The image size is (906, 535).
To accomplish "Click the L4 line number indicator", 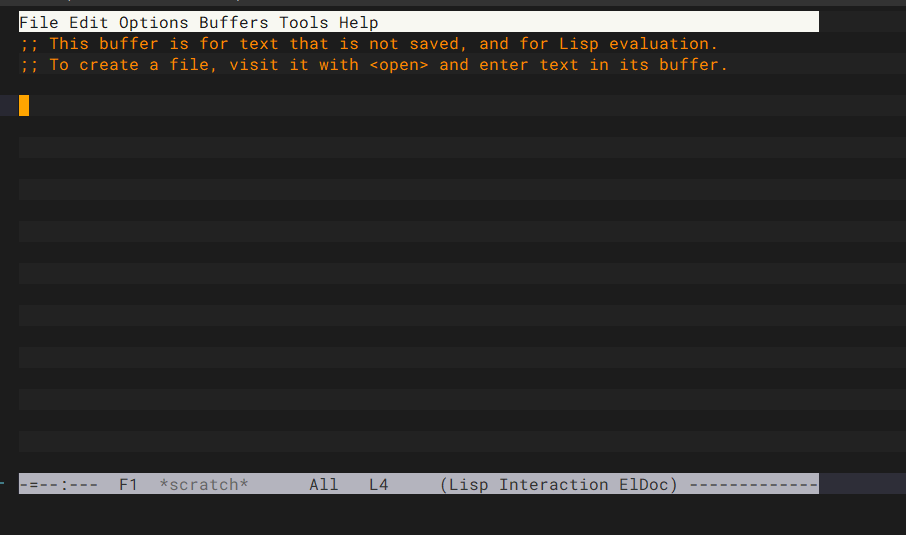I will 378,485.
